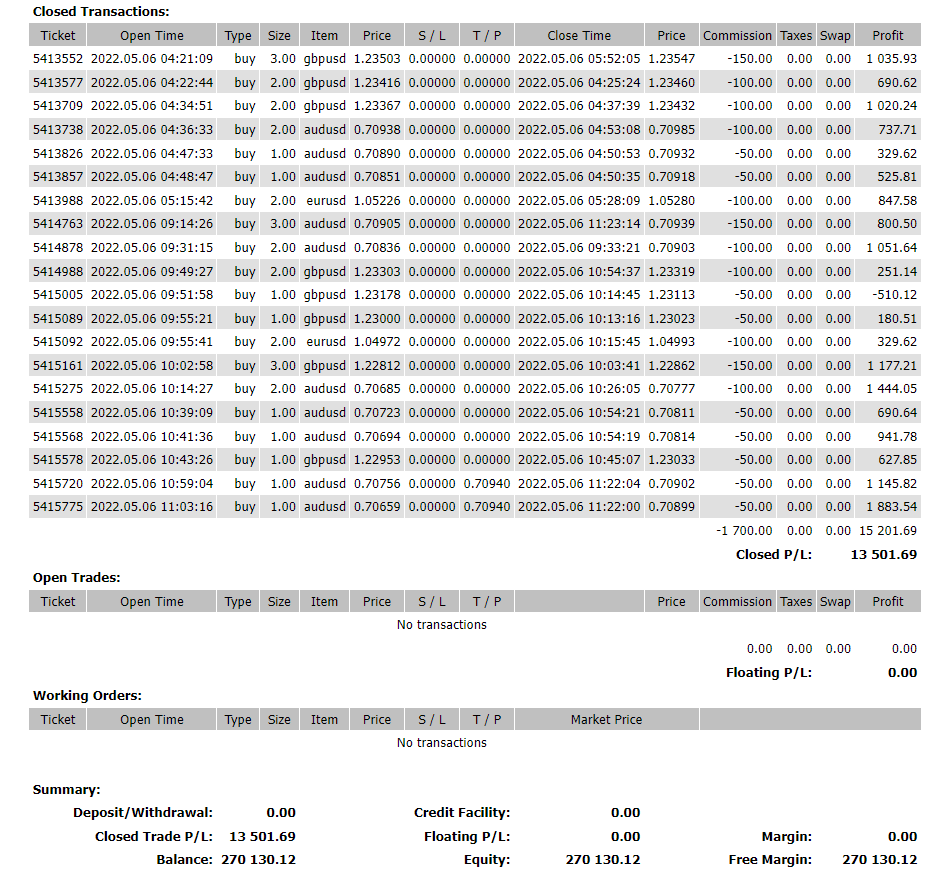
Task: Select open time 2022.05.06 09:14:26
Action: [x=152, y=224]
